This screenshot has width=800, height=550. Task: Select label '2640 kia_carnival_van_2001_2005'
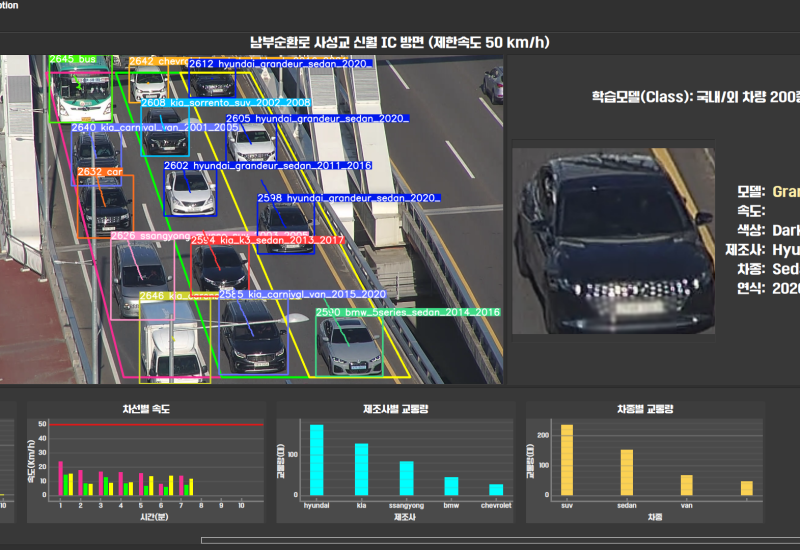155,128
